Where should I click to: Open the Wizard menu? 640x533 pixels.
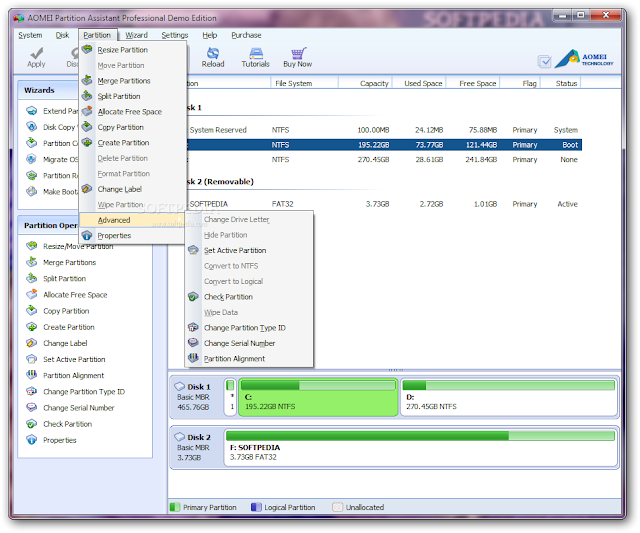[x=136, y=35]
